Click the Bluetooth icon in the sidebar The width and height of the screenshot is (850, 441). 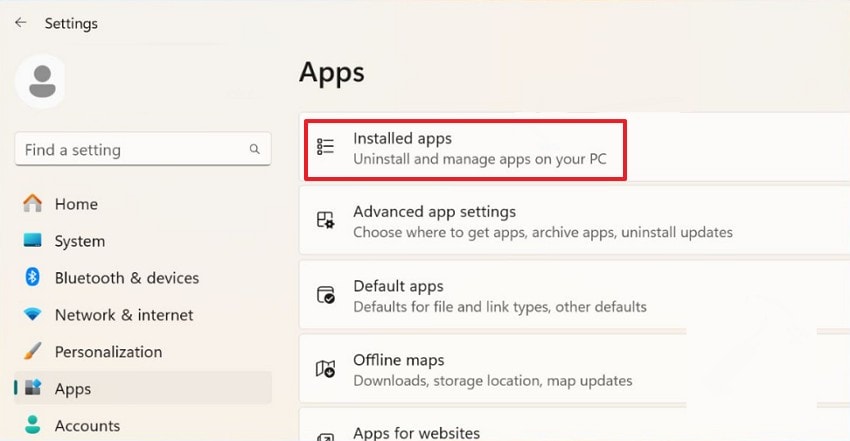click(33, 277)
